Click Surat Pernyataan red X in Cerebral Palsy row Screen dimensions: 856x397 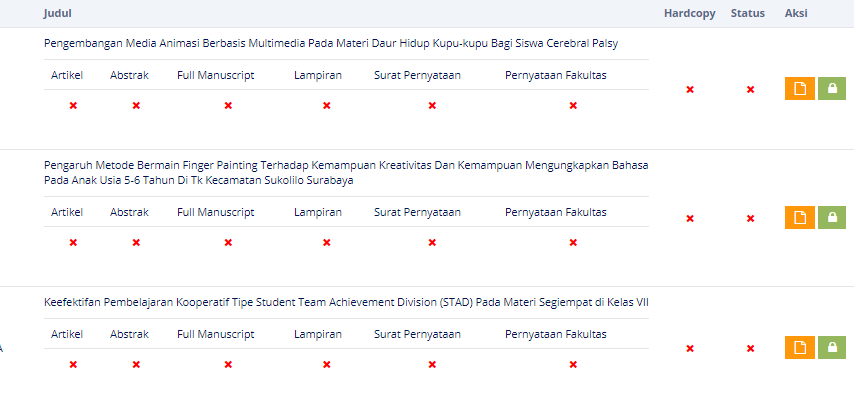432,105
